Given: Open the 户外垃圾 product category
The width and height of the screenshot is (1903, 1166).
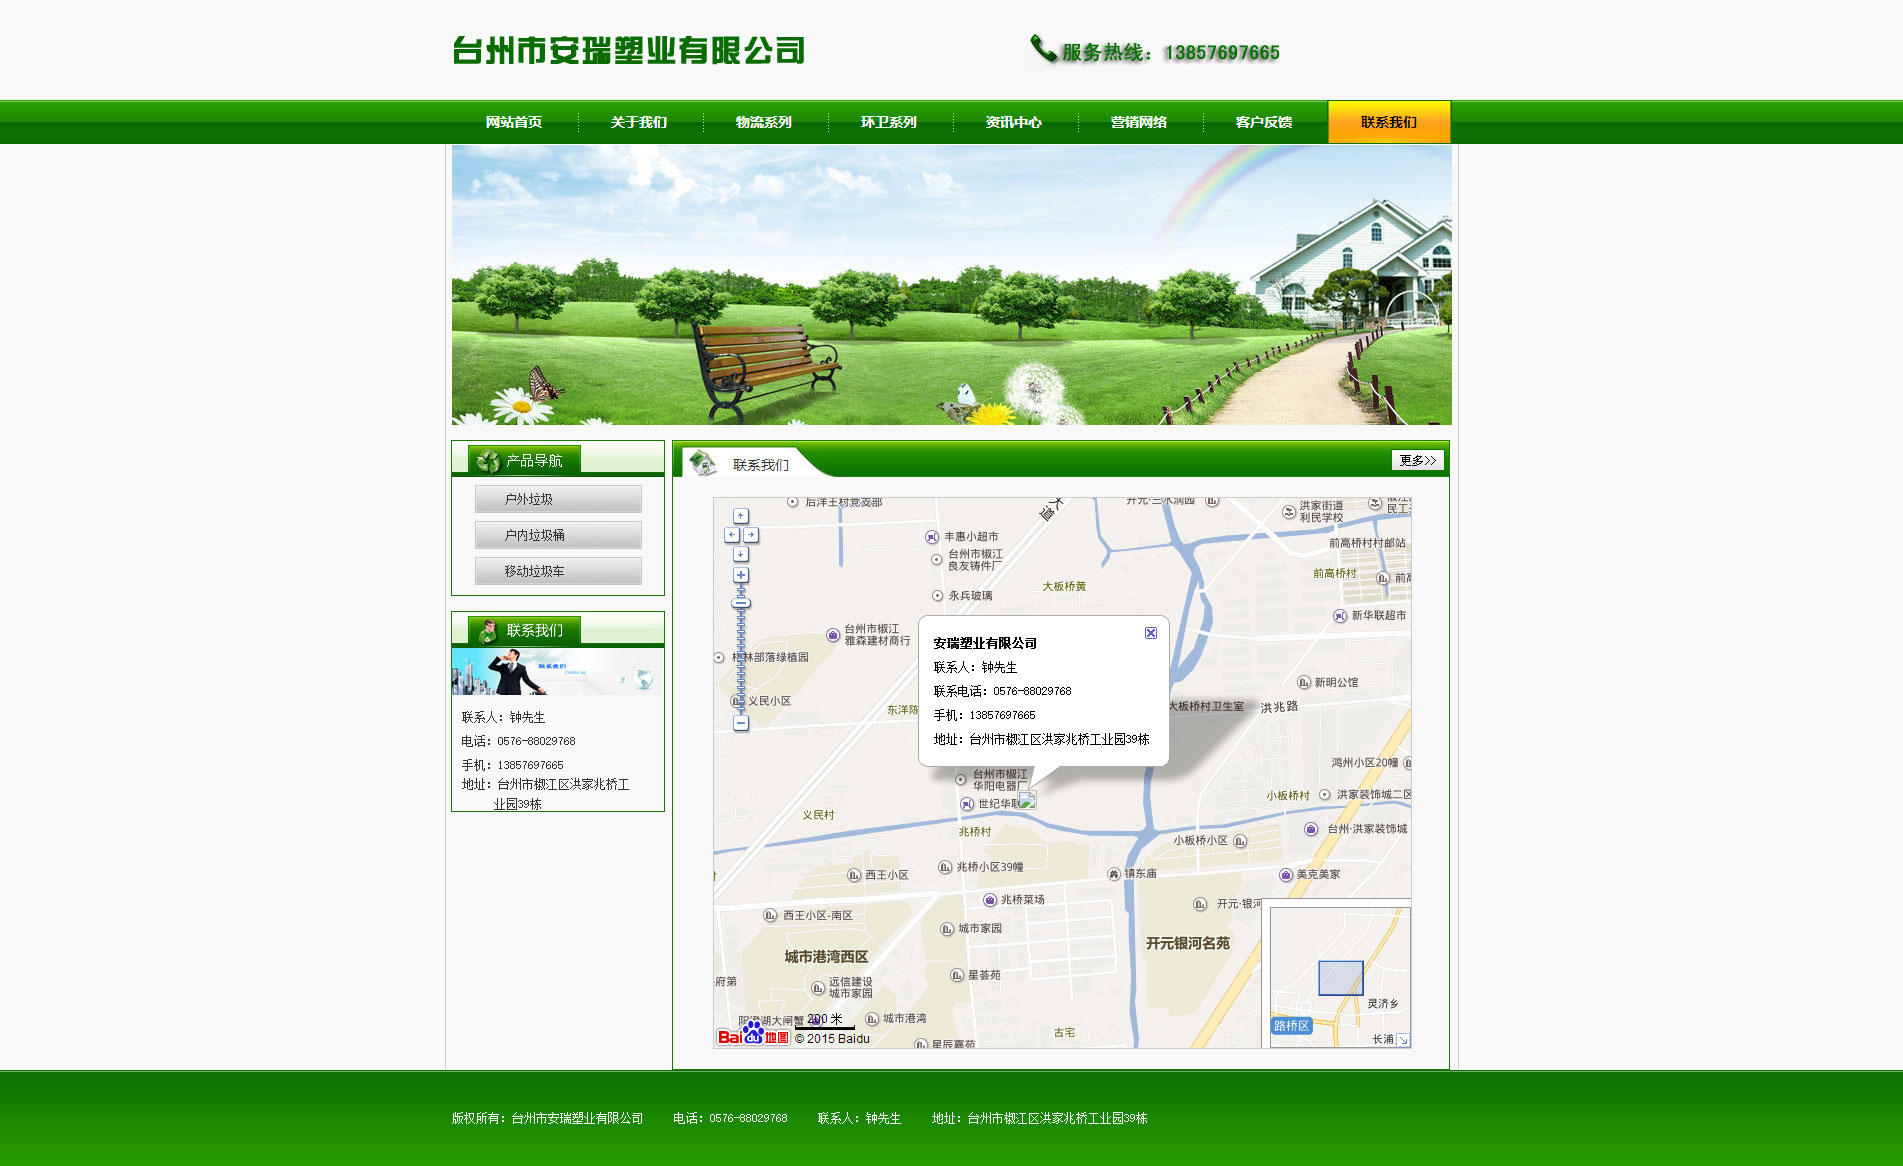Looking at the screenshot, I should (x=558, y=499).
